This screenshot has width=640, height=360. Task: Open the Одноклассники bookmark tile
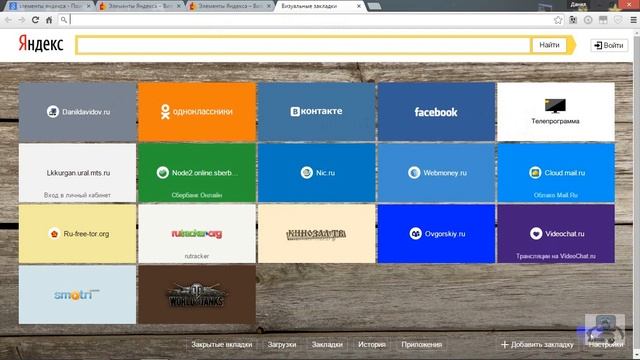tap(197, 112)
